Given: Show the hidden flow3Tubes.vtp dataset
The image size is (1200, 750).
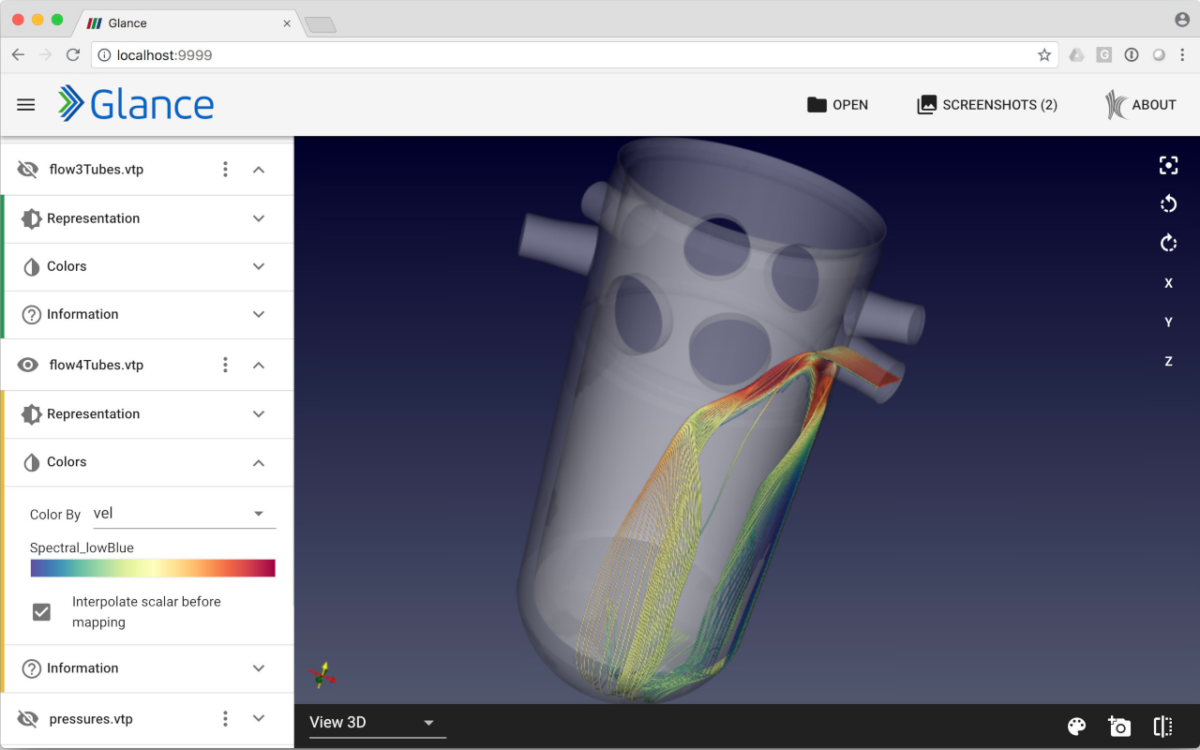Looking at the screenshot, I should coord(28,170).
